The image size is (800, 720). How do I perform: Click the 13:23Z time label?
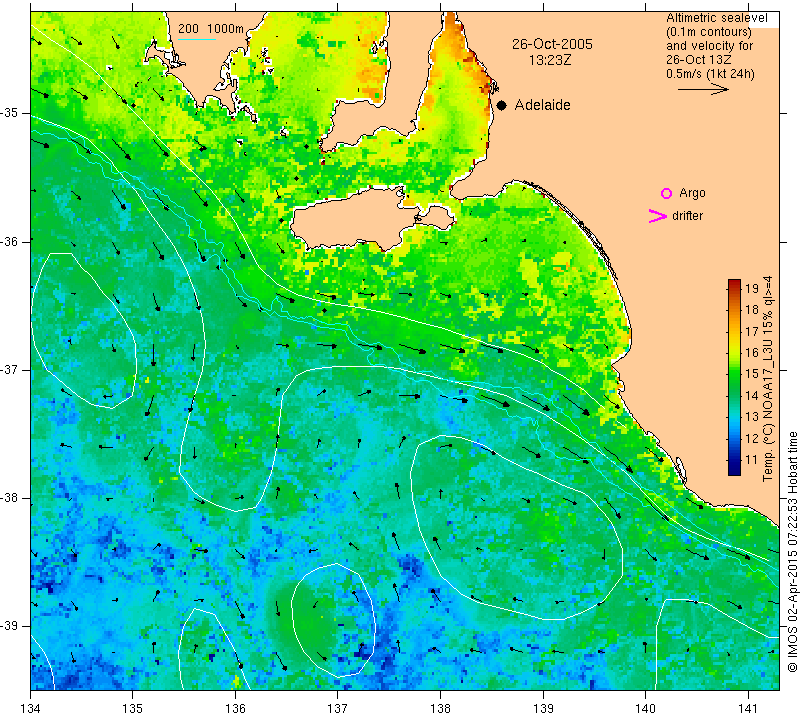coord(550,60)
